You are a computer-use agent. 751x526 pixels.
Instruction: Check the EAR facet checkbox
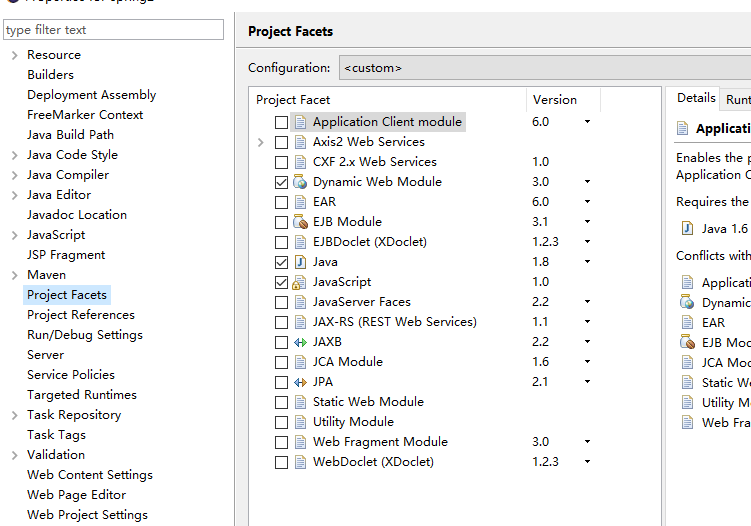pyautogui.click(x=281, y=202)
